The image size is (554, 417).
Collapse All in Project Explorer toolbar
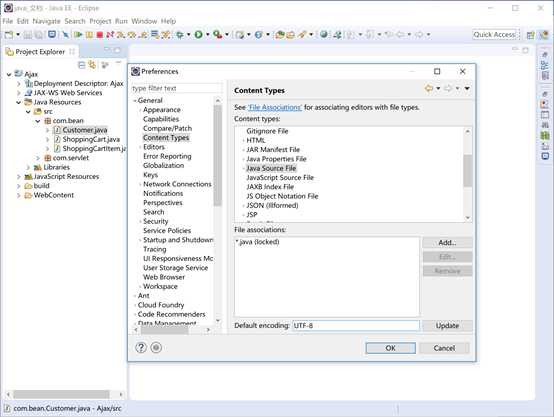[x=82, y=65]
